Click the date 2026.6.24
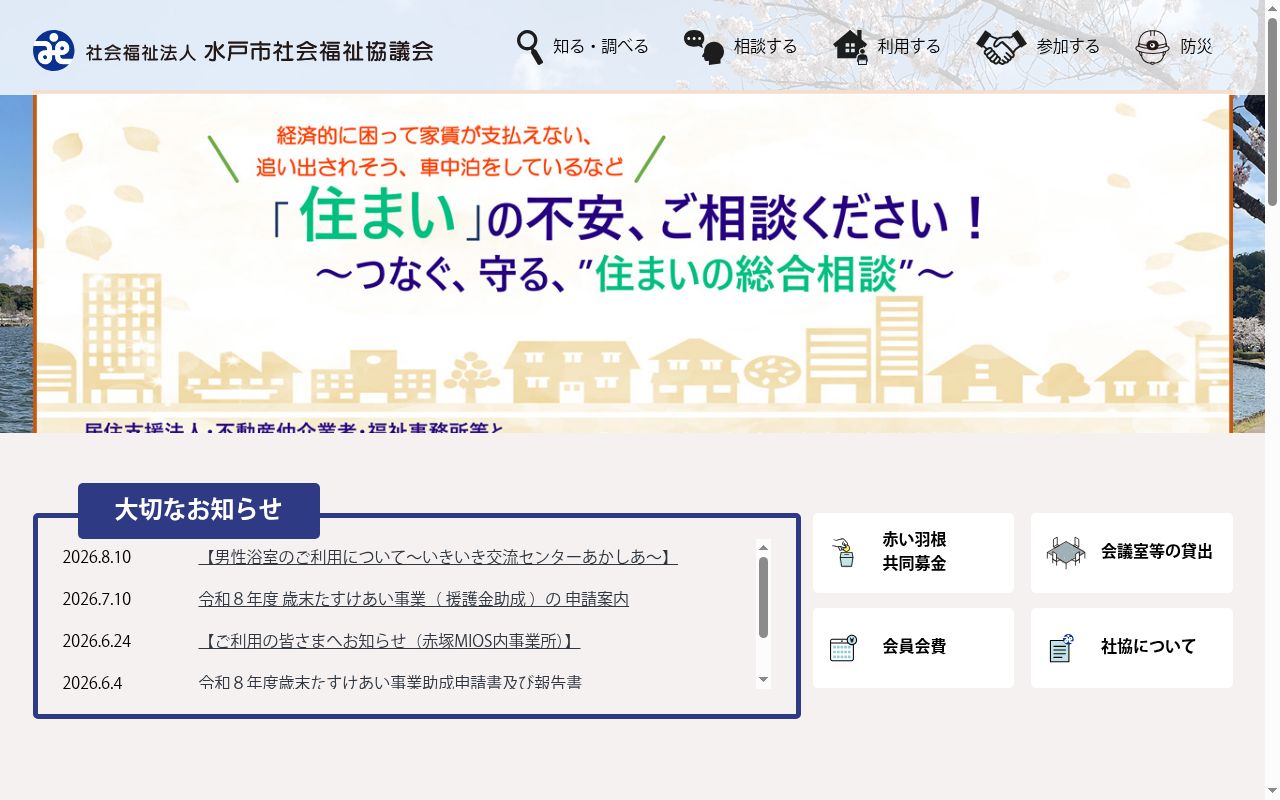The width and height of the screenshot is (1280, 800). click(x=97, y=641)
